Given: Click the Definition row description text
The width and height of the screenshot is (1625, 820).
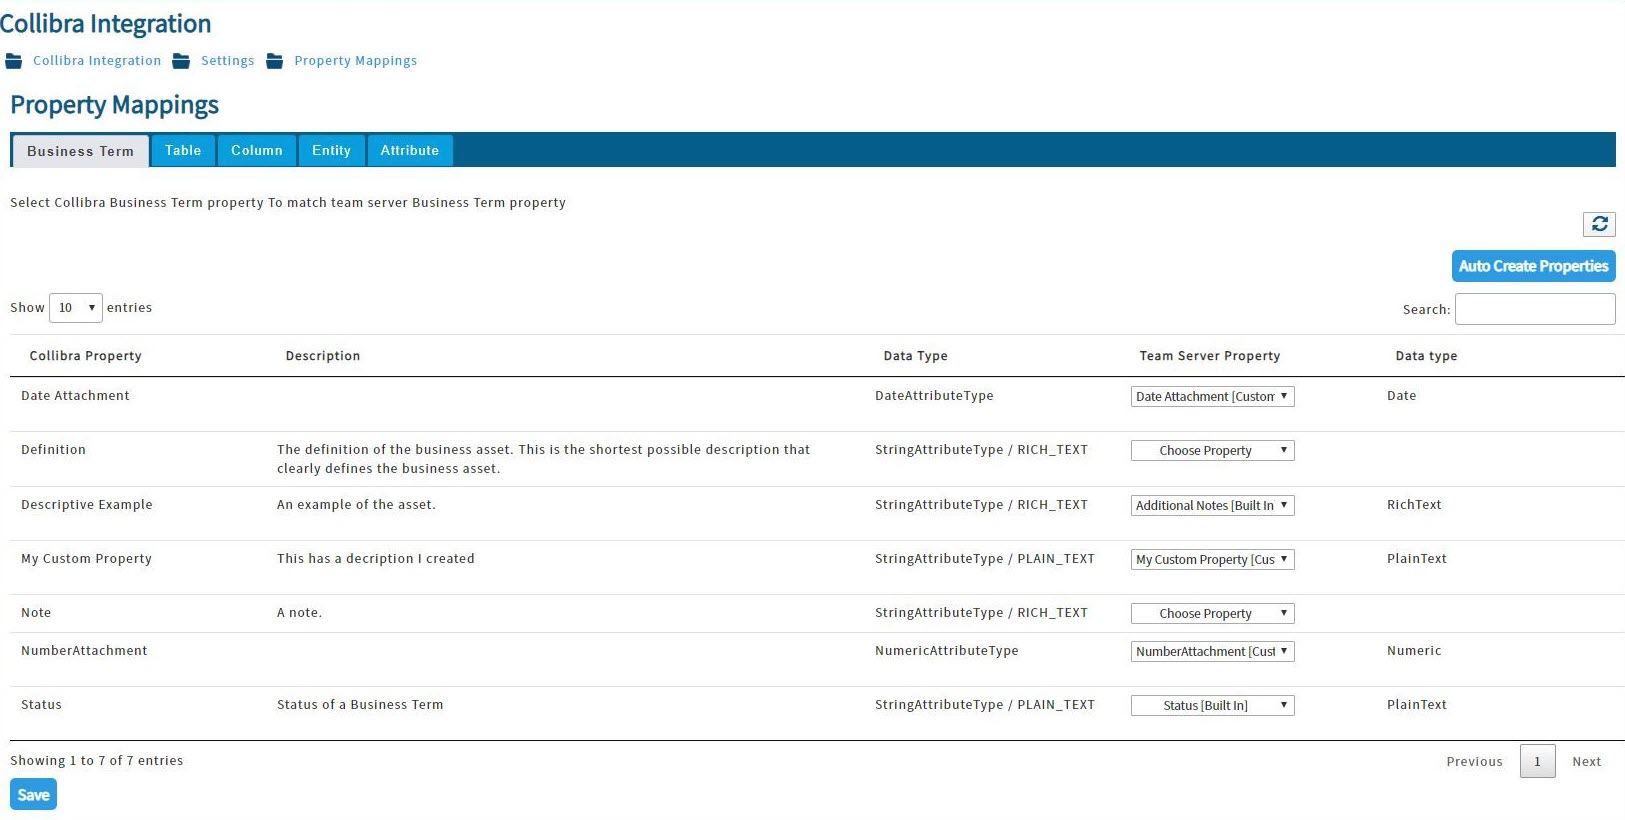Looking at the screenshot, I should (x=544, y=459).
